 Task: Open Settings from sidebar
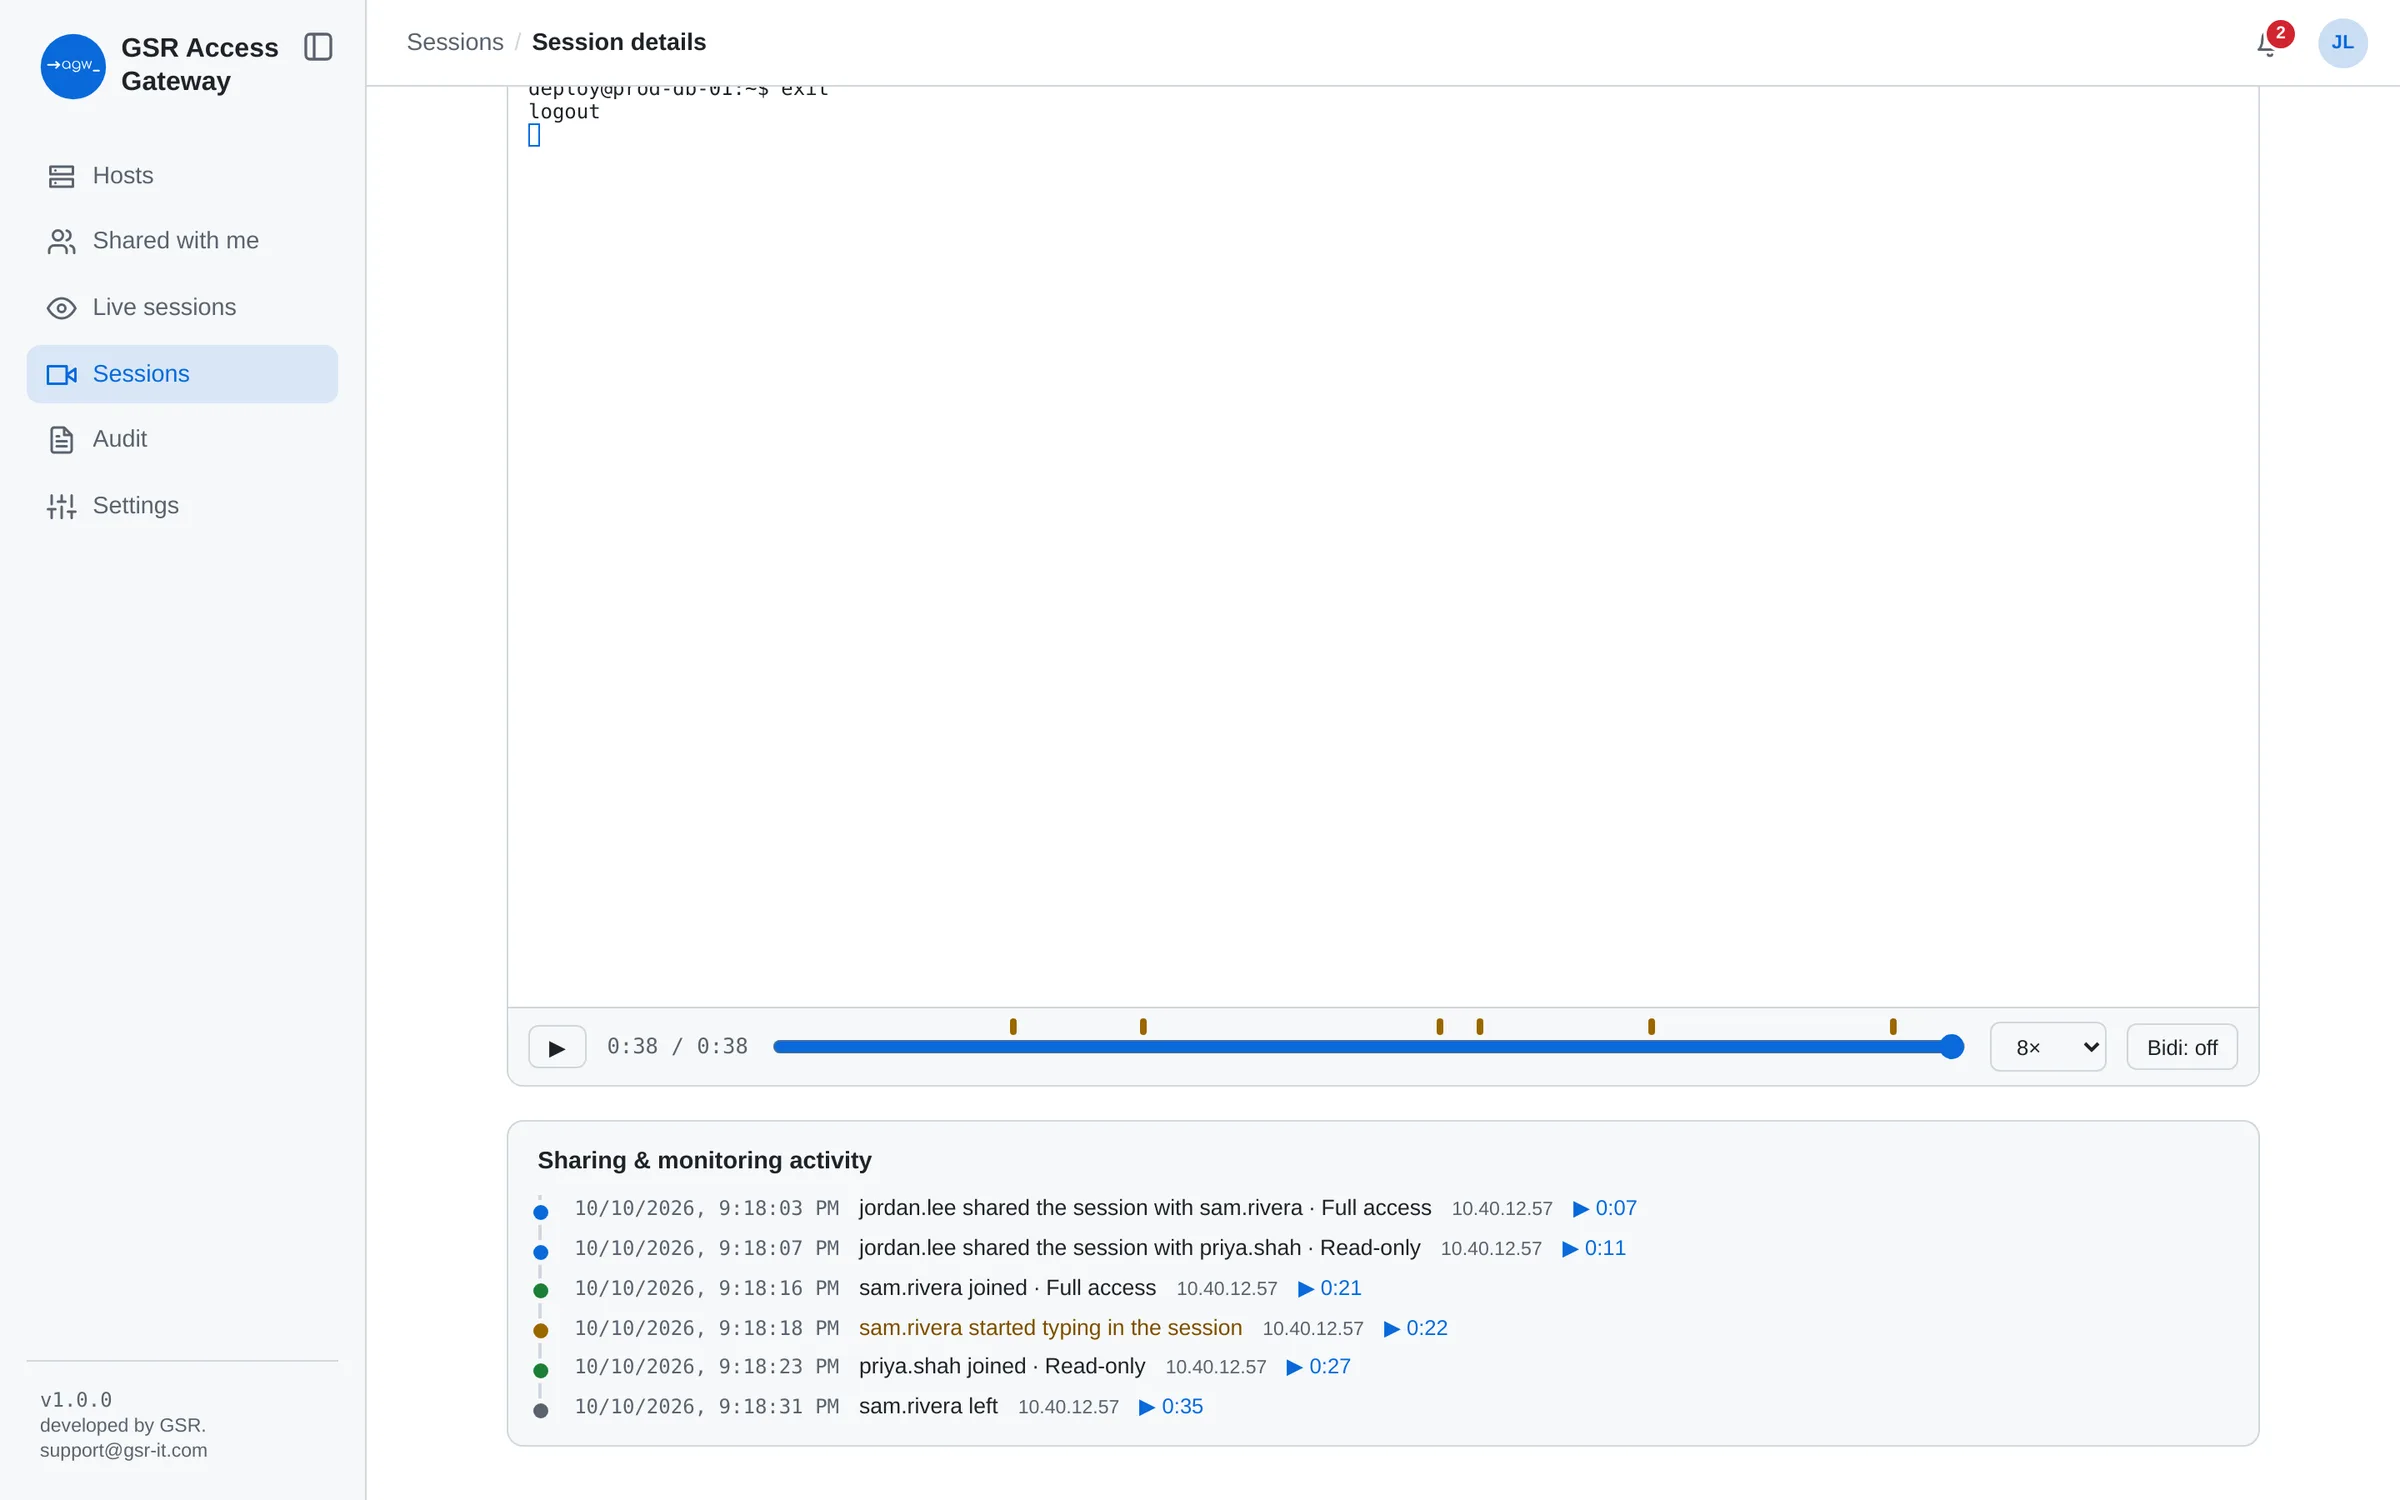pos(182,506)
